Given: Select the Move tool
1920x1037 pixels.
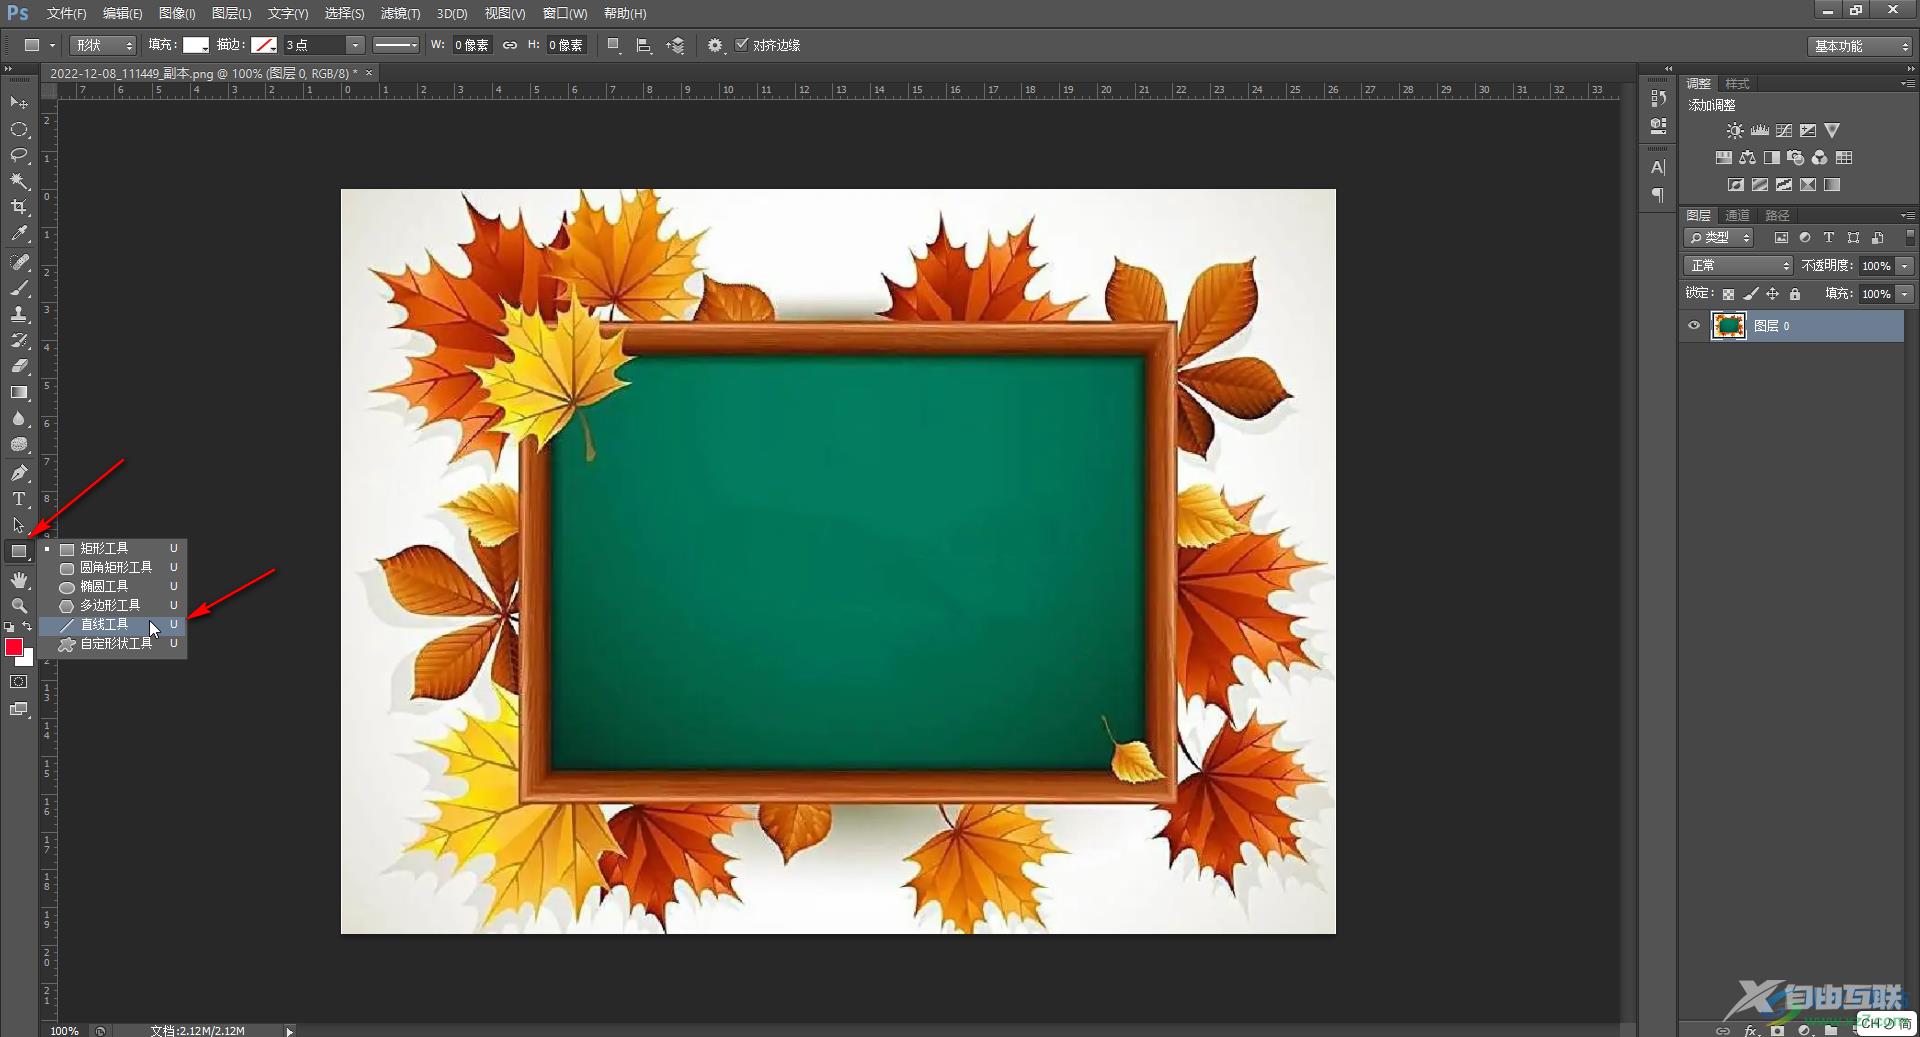Looking at the screenshot, I should [x=19, y=102].
